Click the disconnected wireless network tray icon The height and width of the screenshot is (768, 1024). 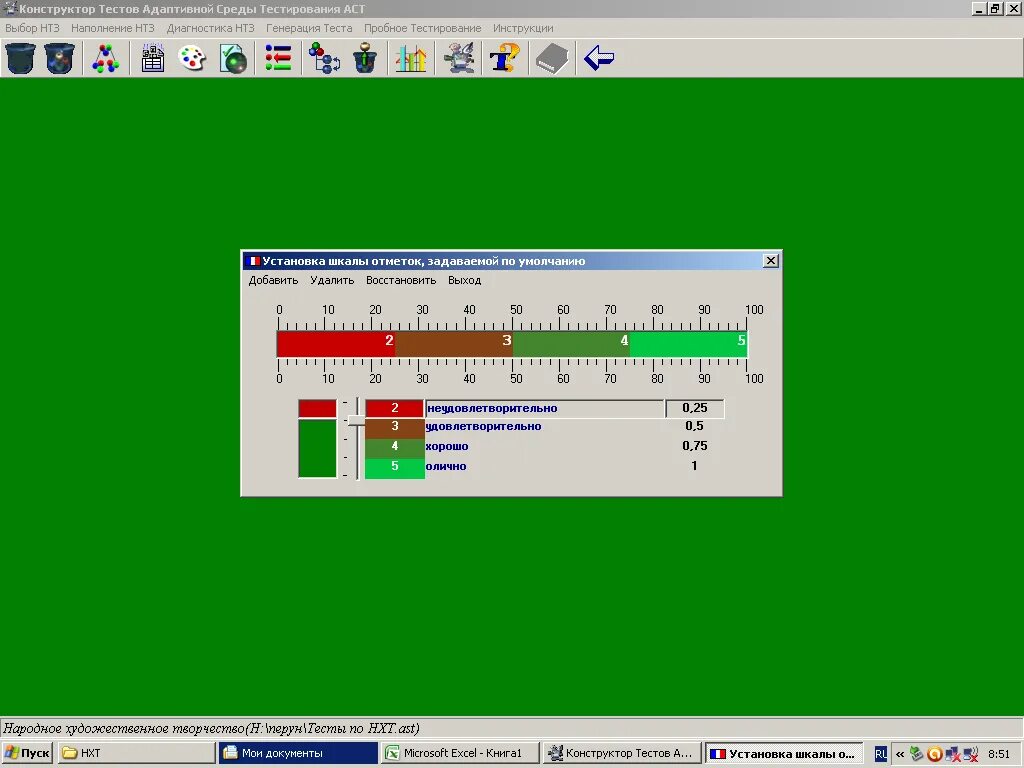tap(970, 754)
